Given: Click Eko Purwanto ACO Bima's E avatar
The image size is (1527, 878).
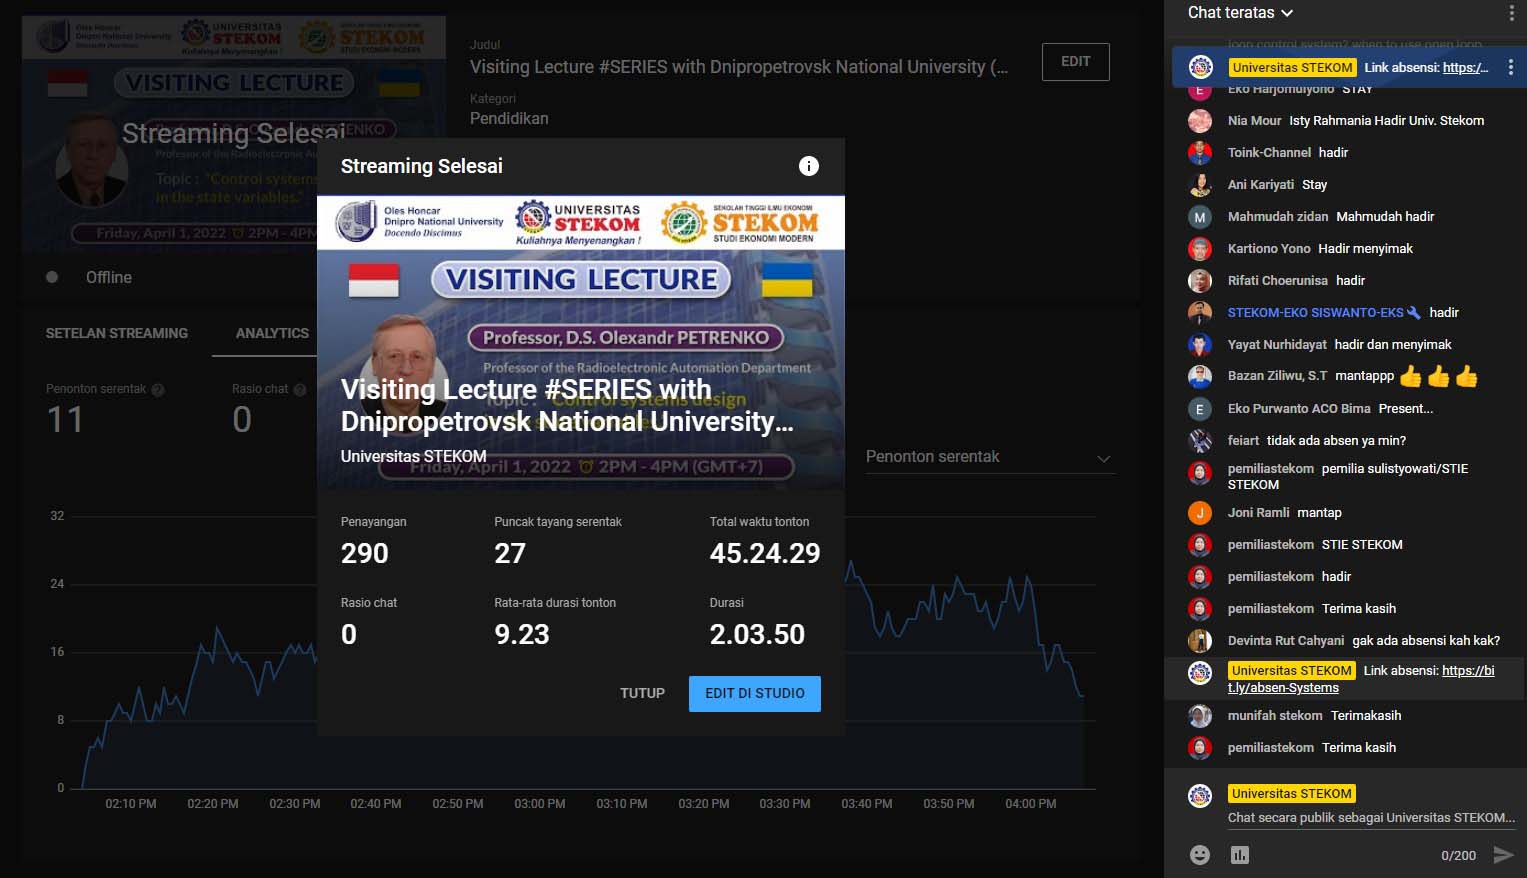Looking at the screenshot, I should 1200,409.
